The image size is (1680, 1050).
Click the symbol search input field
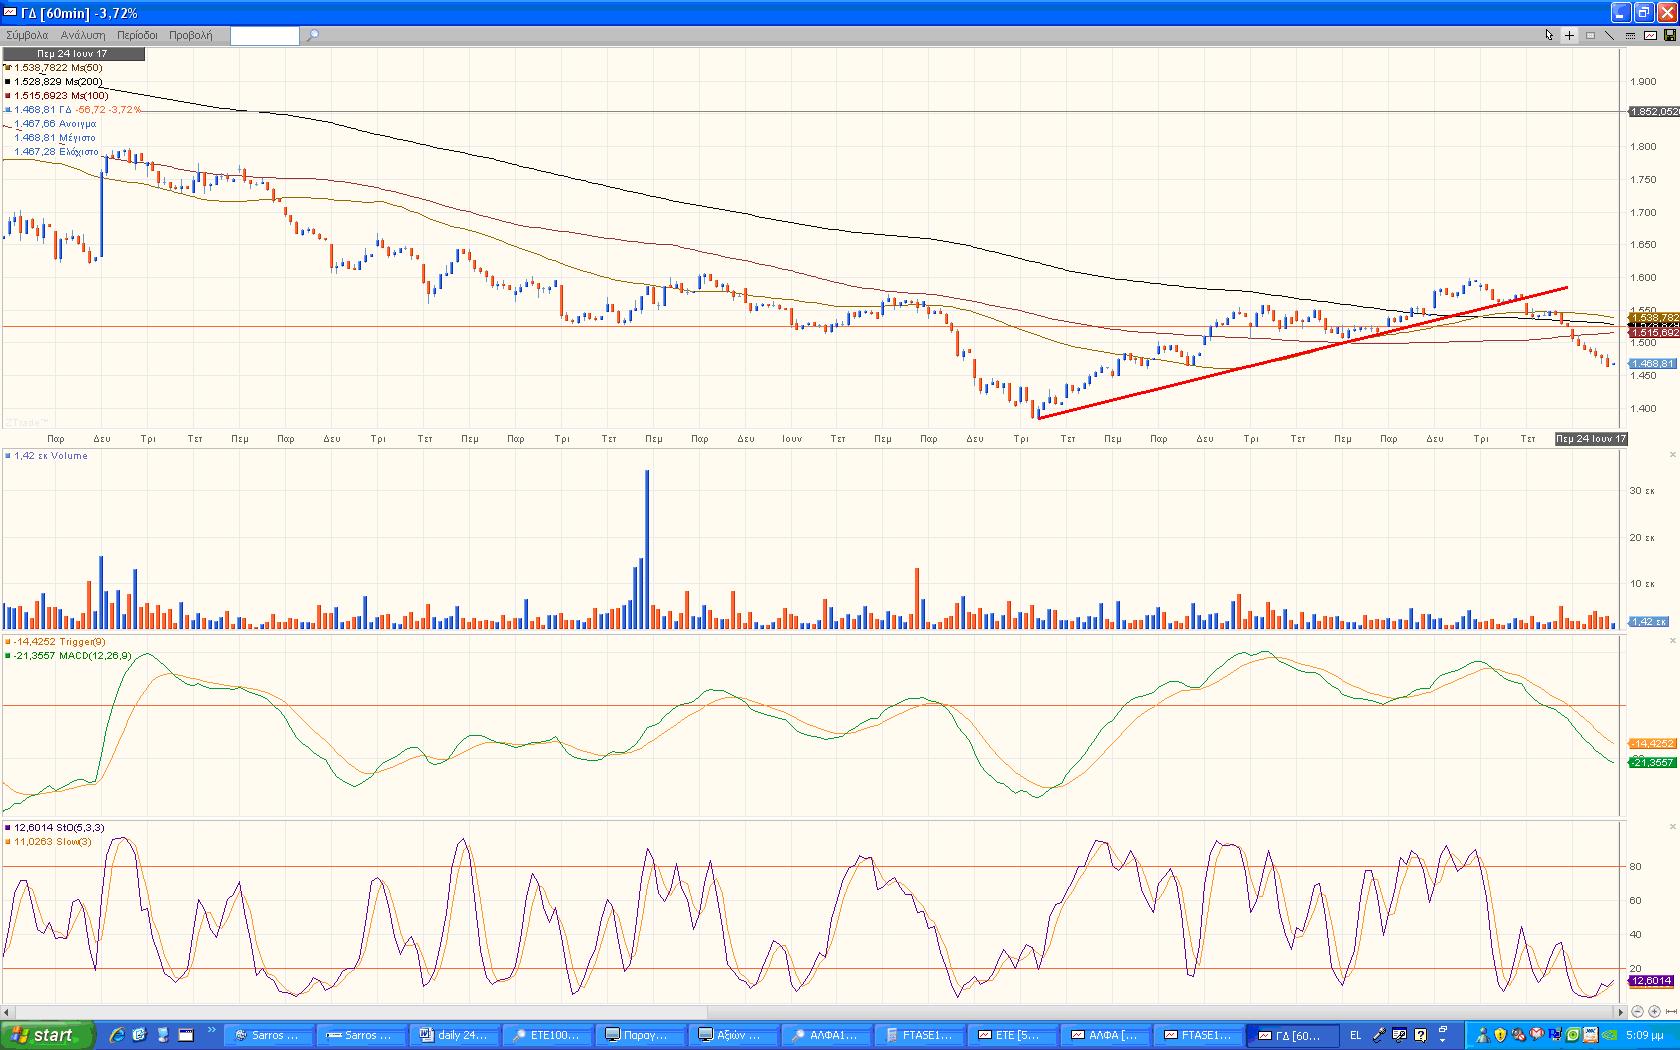[x=264, y=36]
